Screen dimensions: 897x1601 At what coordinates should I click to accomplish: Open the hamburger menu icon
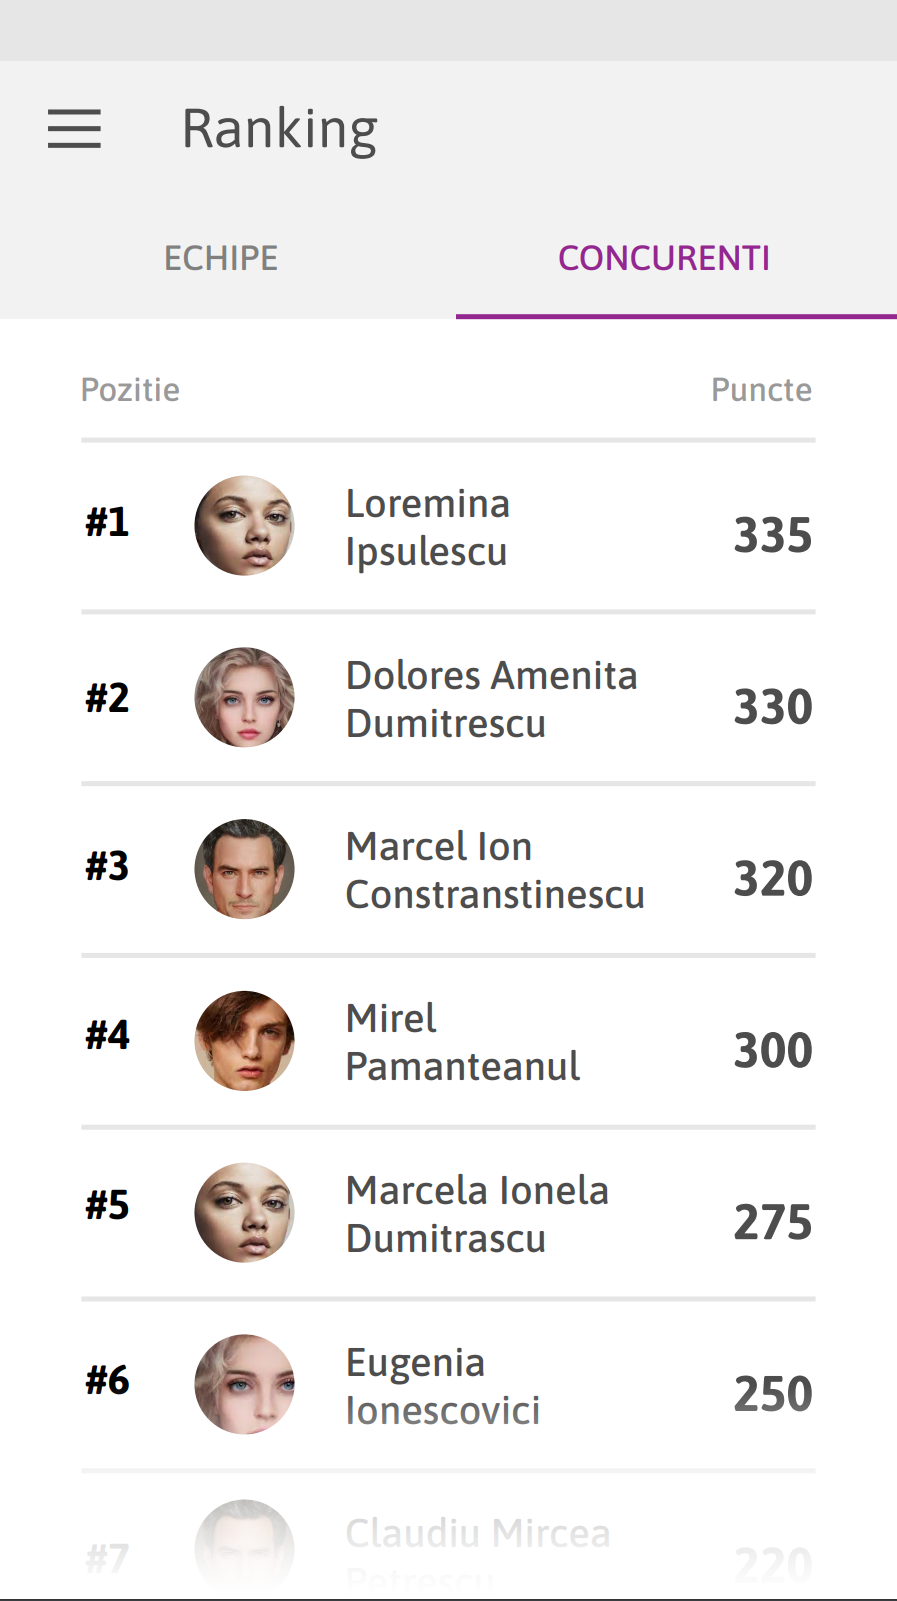pyautogui.click(x=74, y=129)
